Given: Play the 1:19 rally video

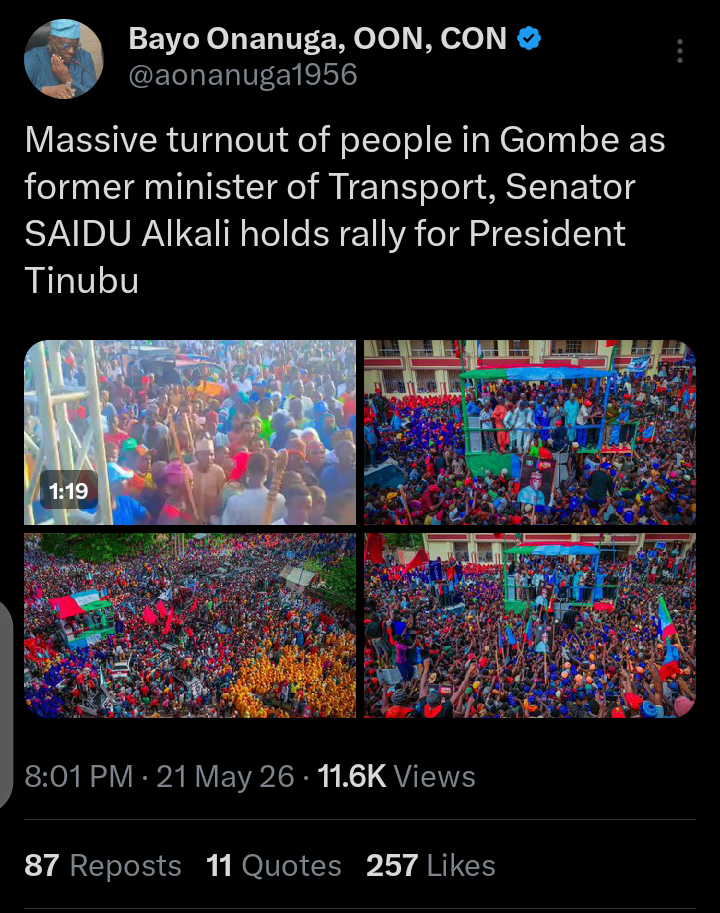Looking at the screenshot, I should pos(190,432).
